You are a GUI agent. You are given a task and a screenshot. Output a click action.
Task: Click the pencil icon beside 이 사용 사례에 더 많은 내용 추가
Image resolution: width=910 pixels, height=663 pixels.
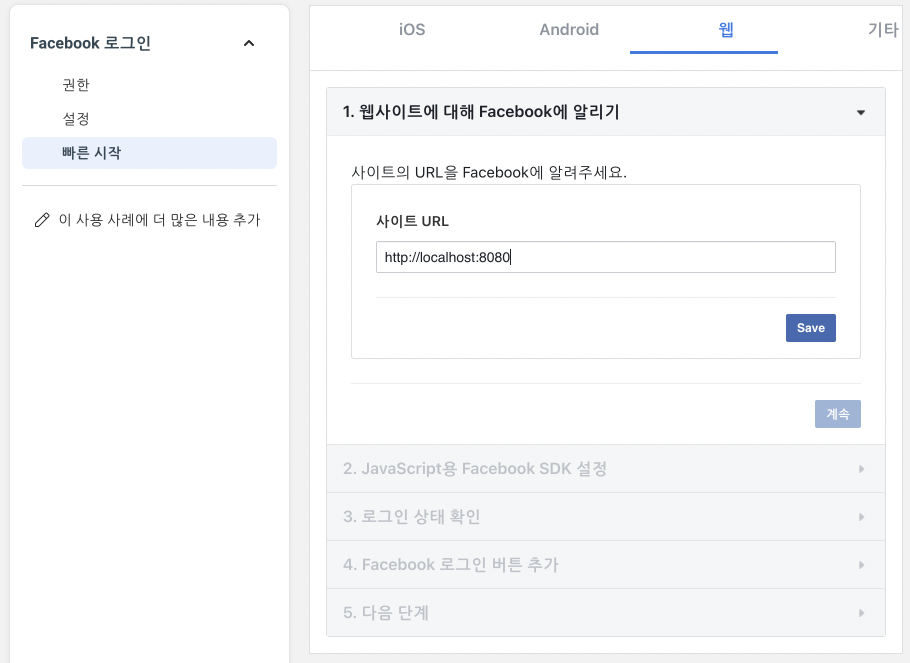(42, 220)
